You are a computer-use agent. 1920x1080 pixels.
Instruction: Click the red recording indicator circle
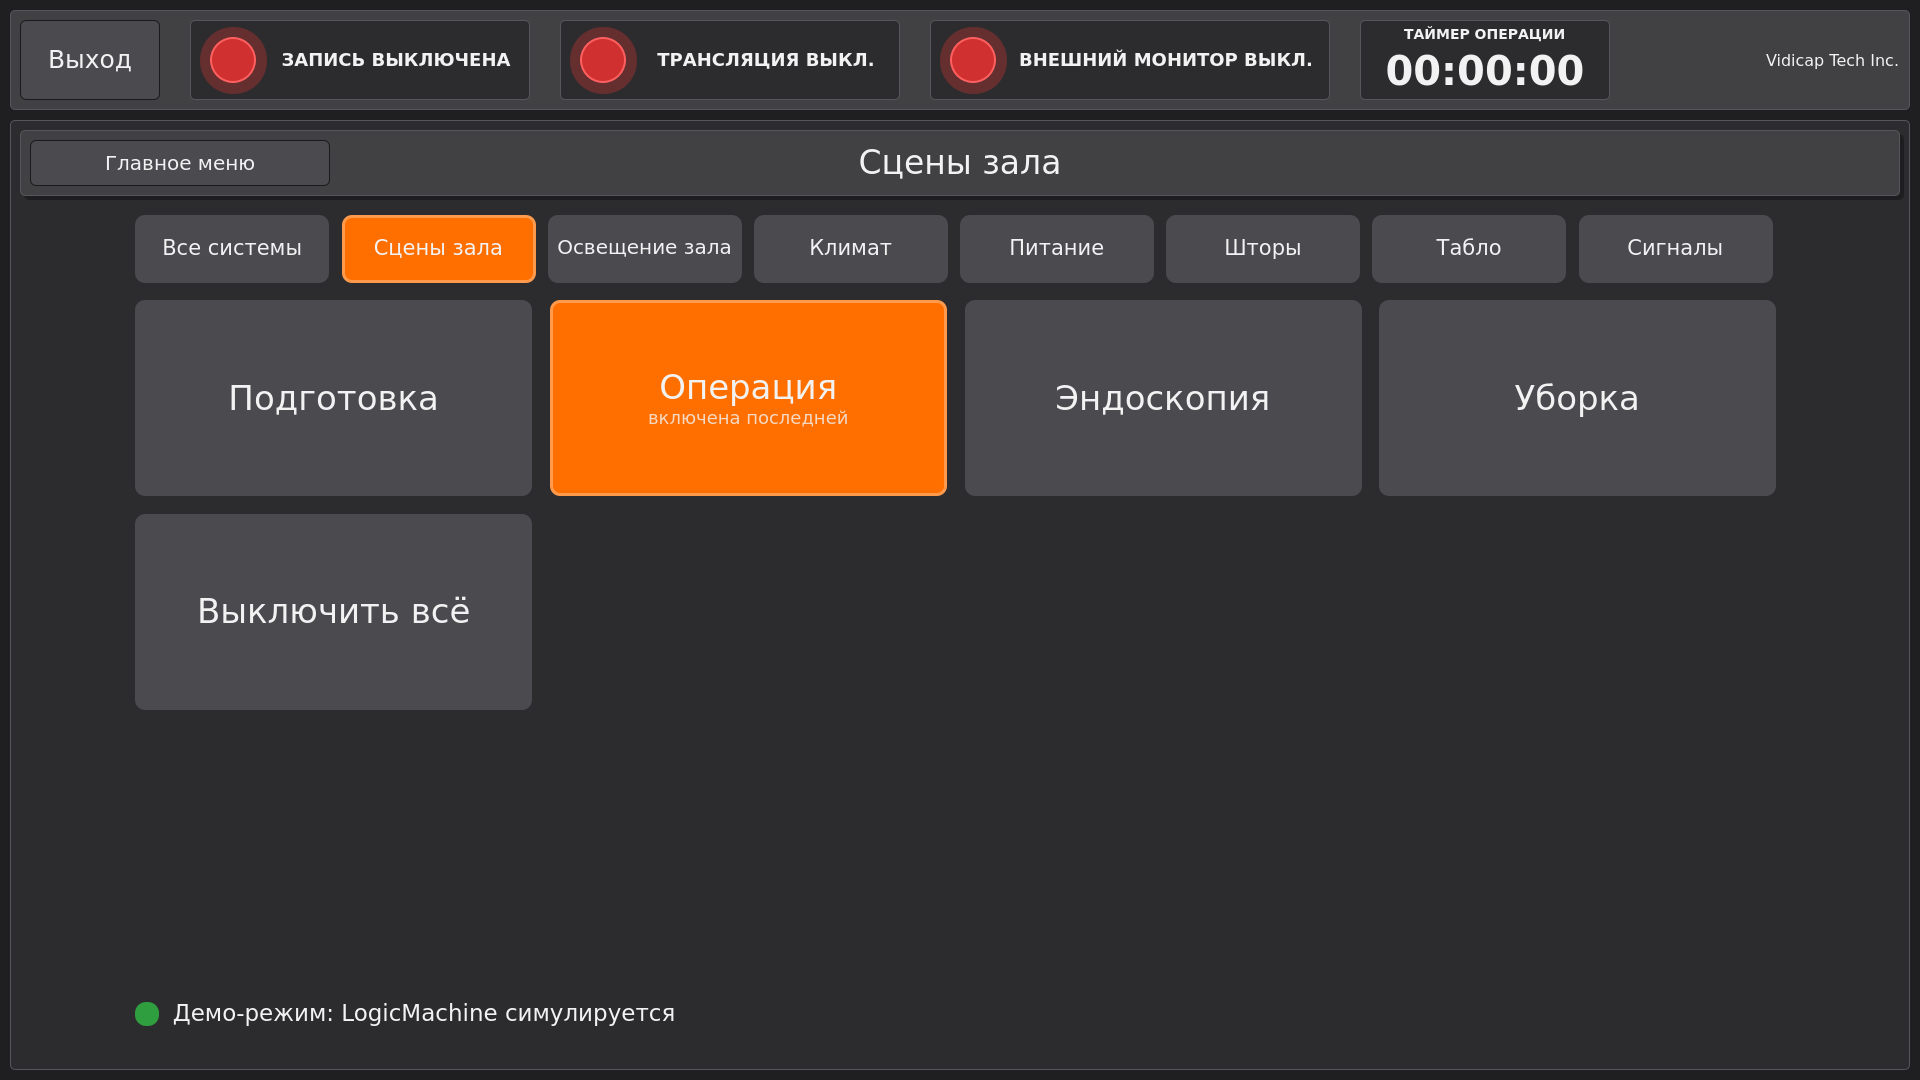coord(233,60)
